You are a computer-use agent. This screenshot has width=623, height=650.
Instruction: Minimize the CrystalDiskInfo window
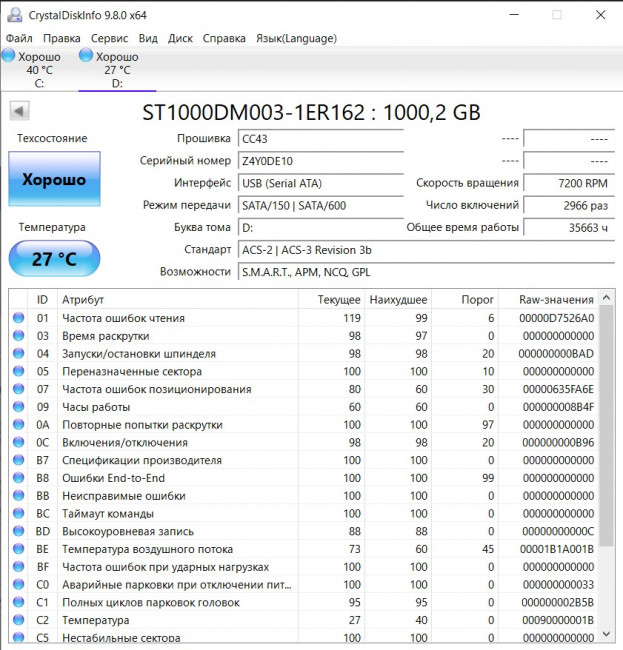coord(514,15)
